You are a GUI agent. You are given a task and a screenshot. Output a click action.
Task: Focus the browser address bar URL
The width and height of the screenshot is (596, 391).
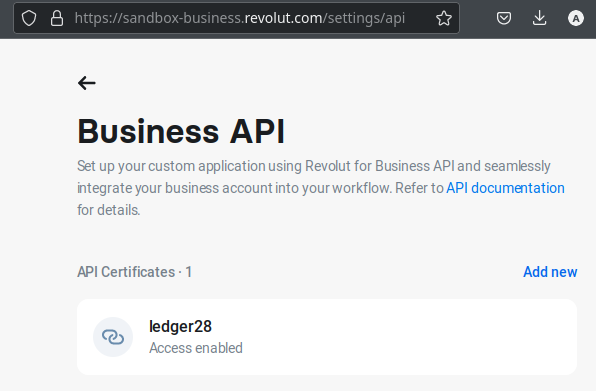point(239,18)
